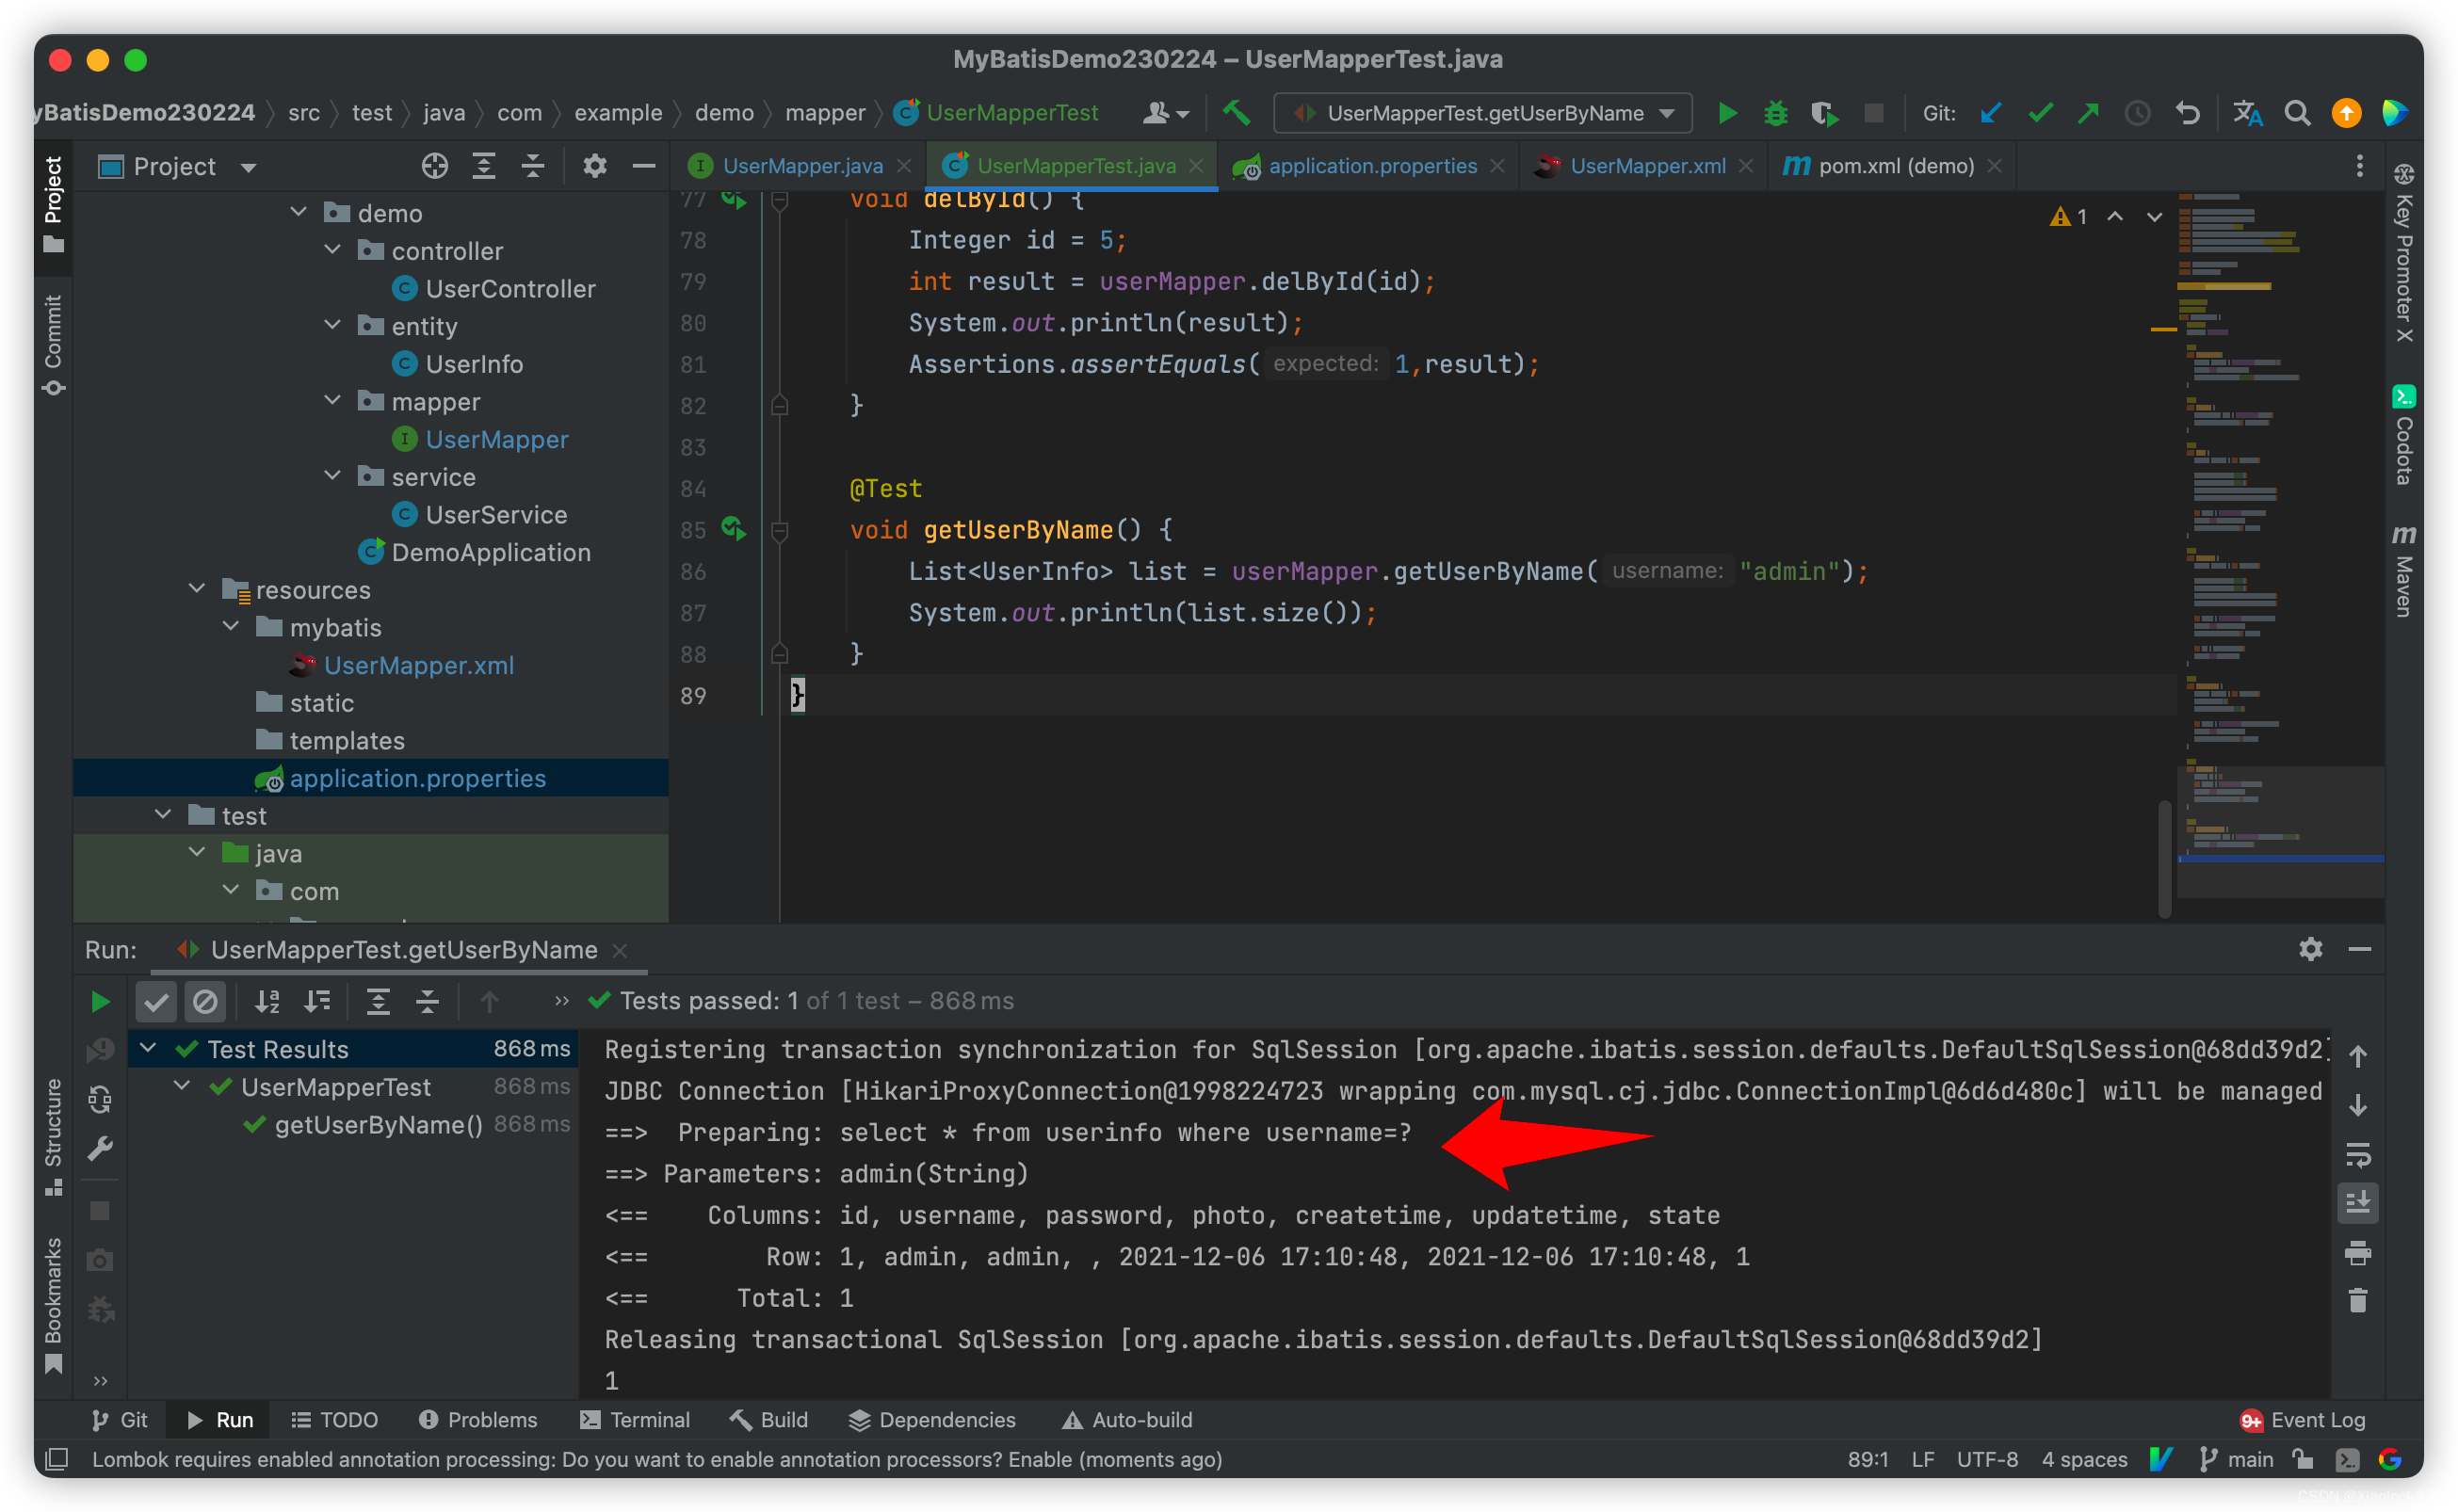Open editor tabs more options menu
Viewport: 2458px width, 1512px height.
(2360, 166)
